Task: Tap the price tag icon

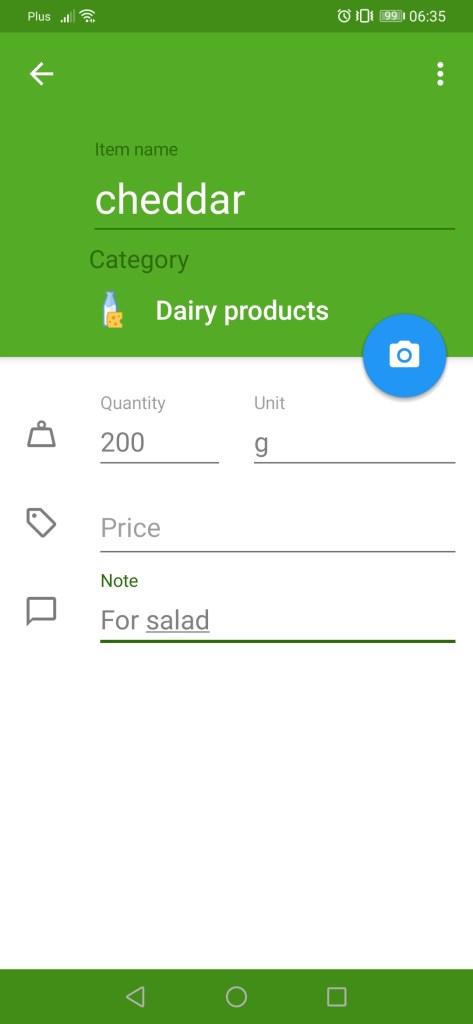Action: tap(41, 523)
